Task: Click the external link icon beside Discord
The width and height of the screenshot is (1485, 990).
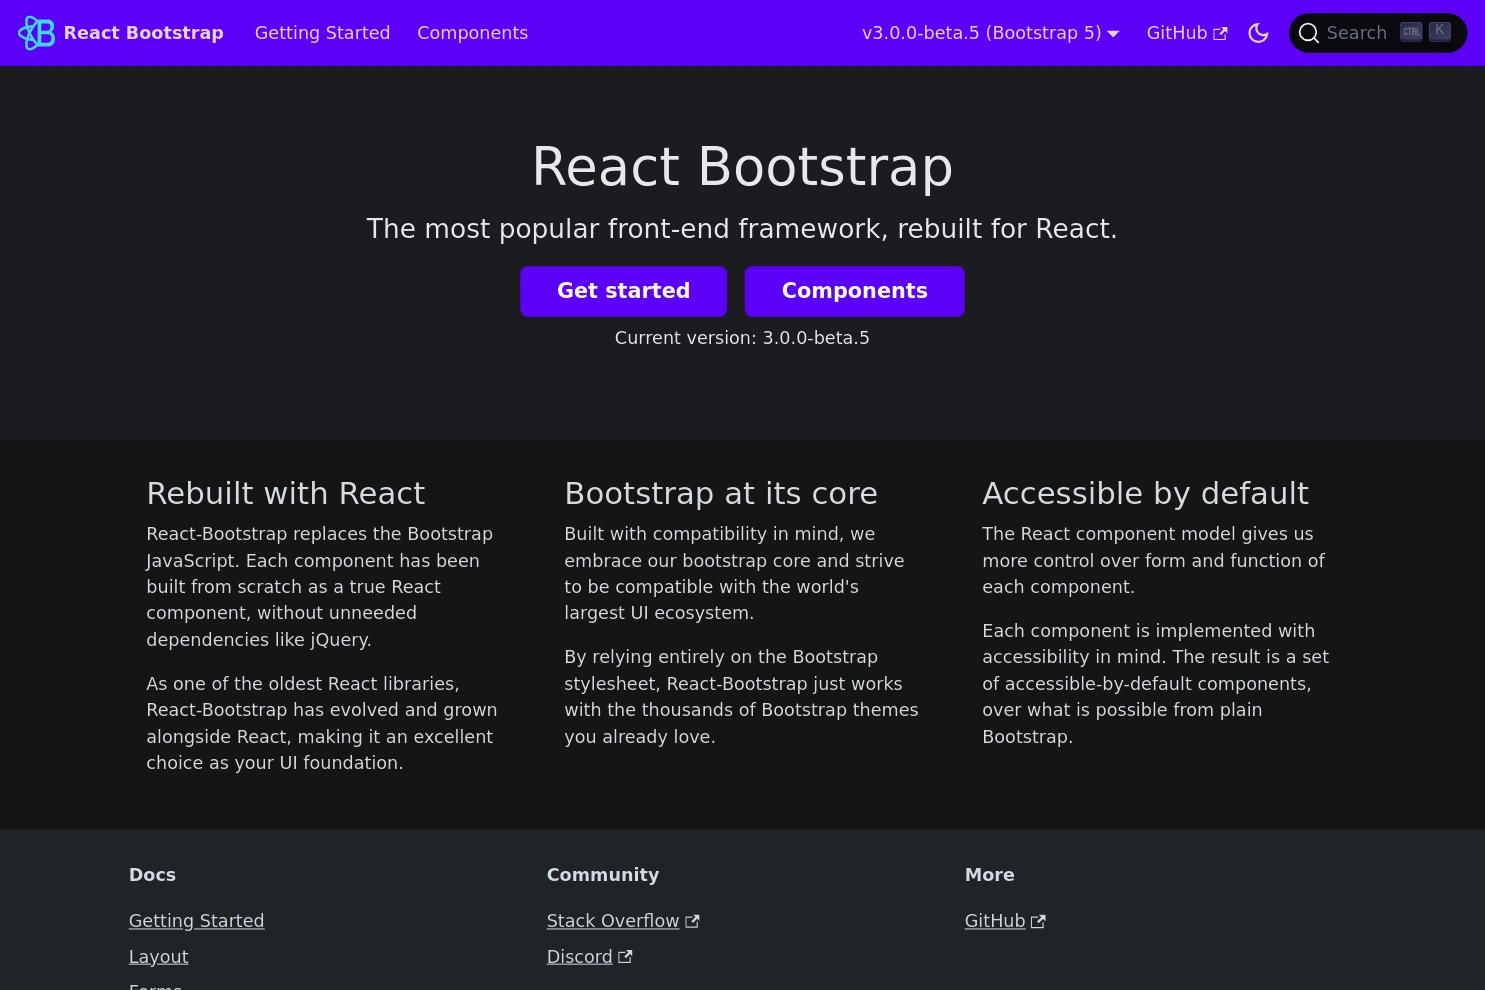Action: coord(625,957)
